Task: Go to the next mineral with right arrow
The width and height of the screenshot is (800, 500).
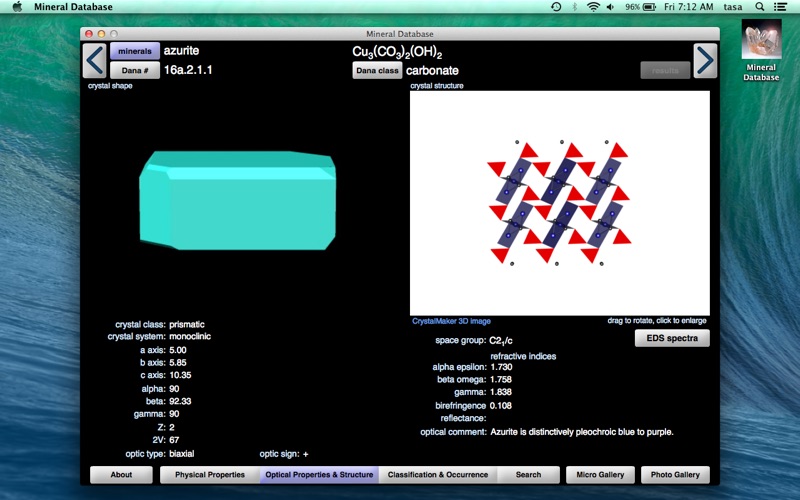Action: [x=705, y=61]
